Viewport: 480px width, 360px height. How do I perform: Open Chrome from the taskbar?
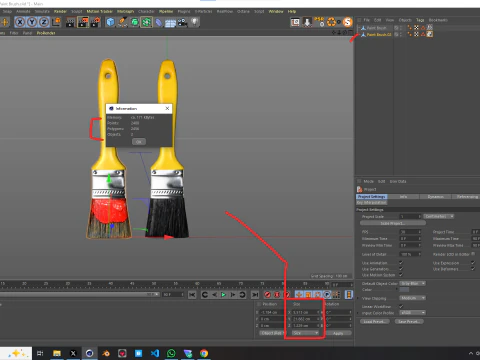204,353
